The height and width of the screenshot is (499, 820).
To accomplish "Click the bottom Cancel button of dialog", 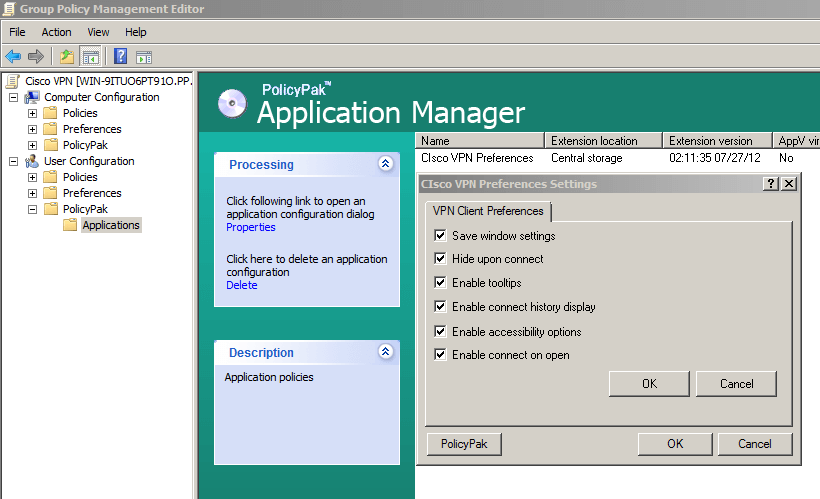I will [x=755, y=444].
